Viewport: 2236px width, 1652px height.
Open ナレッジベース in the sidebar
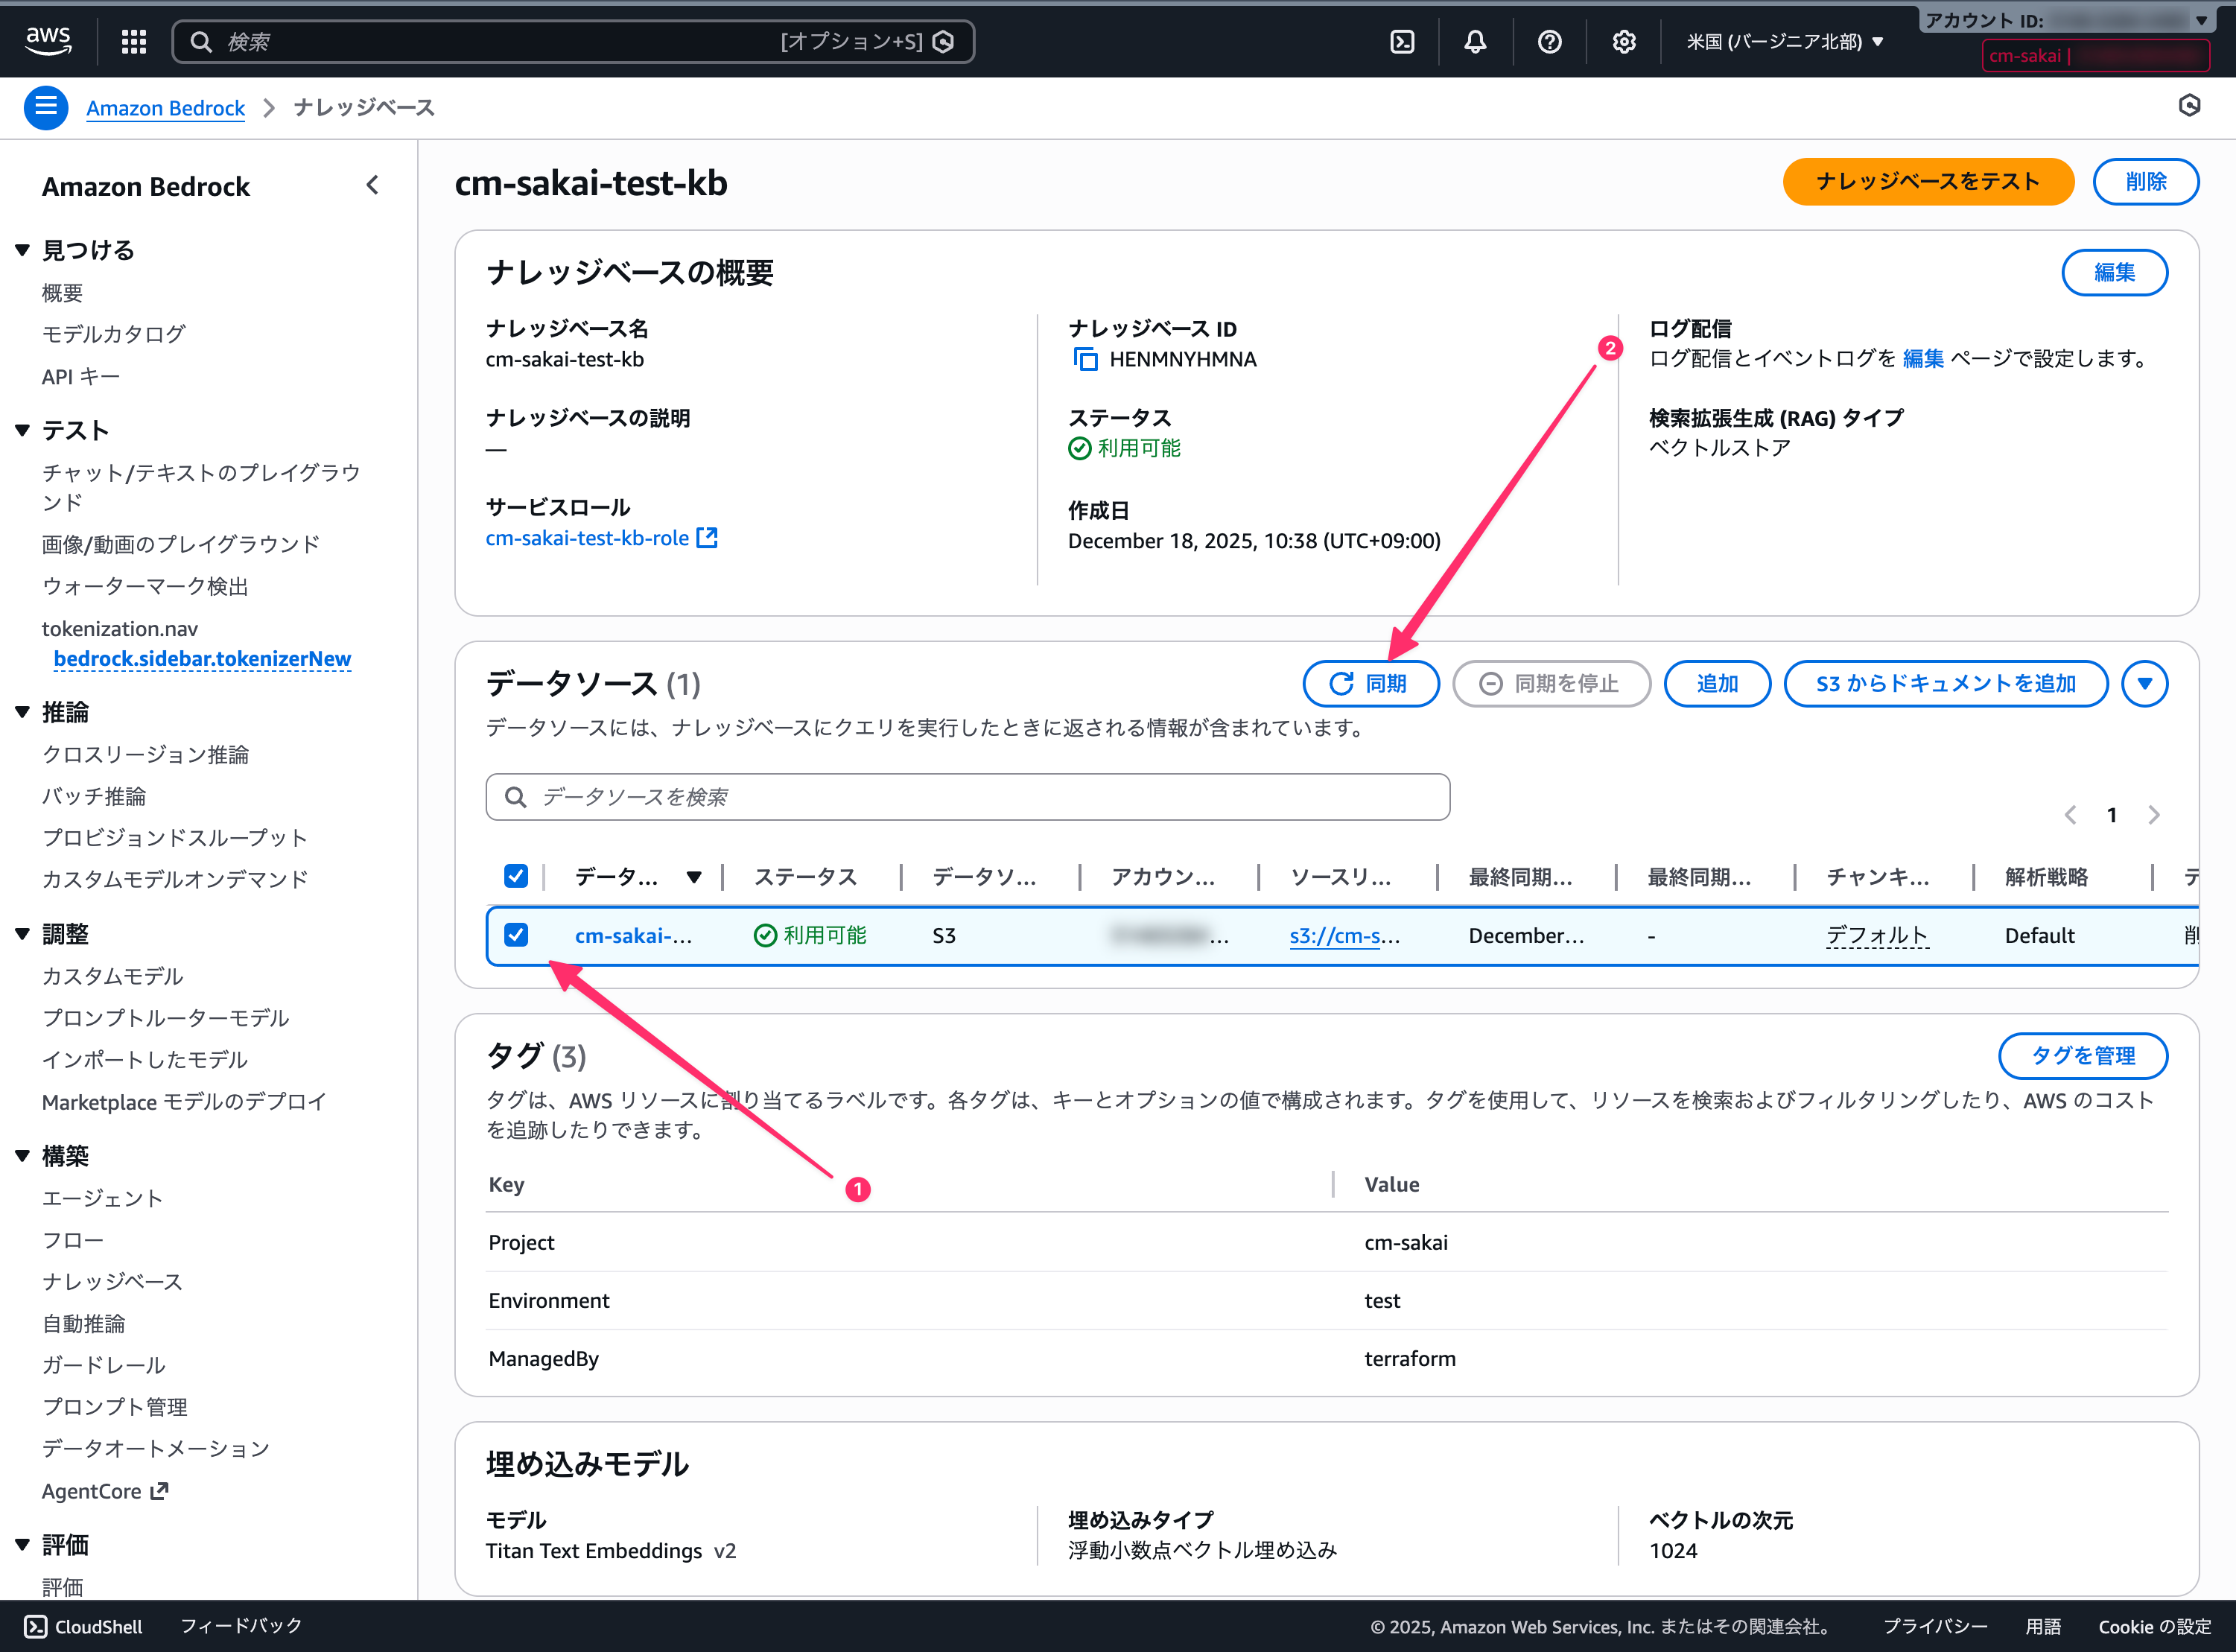[112, 1281]
